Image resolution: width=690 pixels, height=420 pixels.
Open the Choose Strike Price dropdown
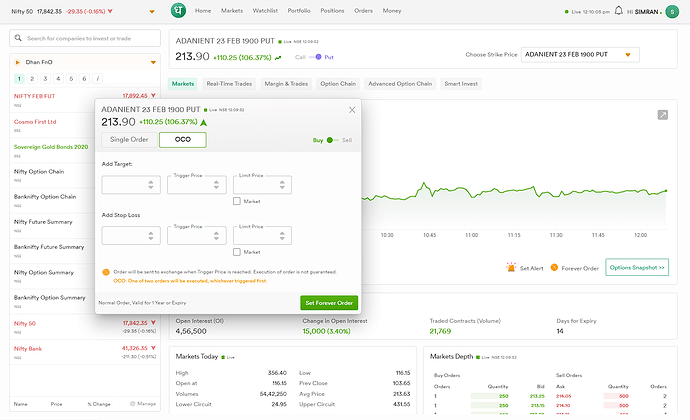pos(580,55)
